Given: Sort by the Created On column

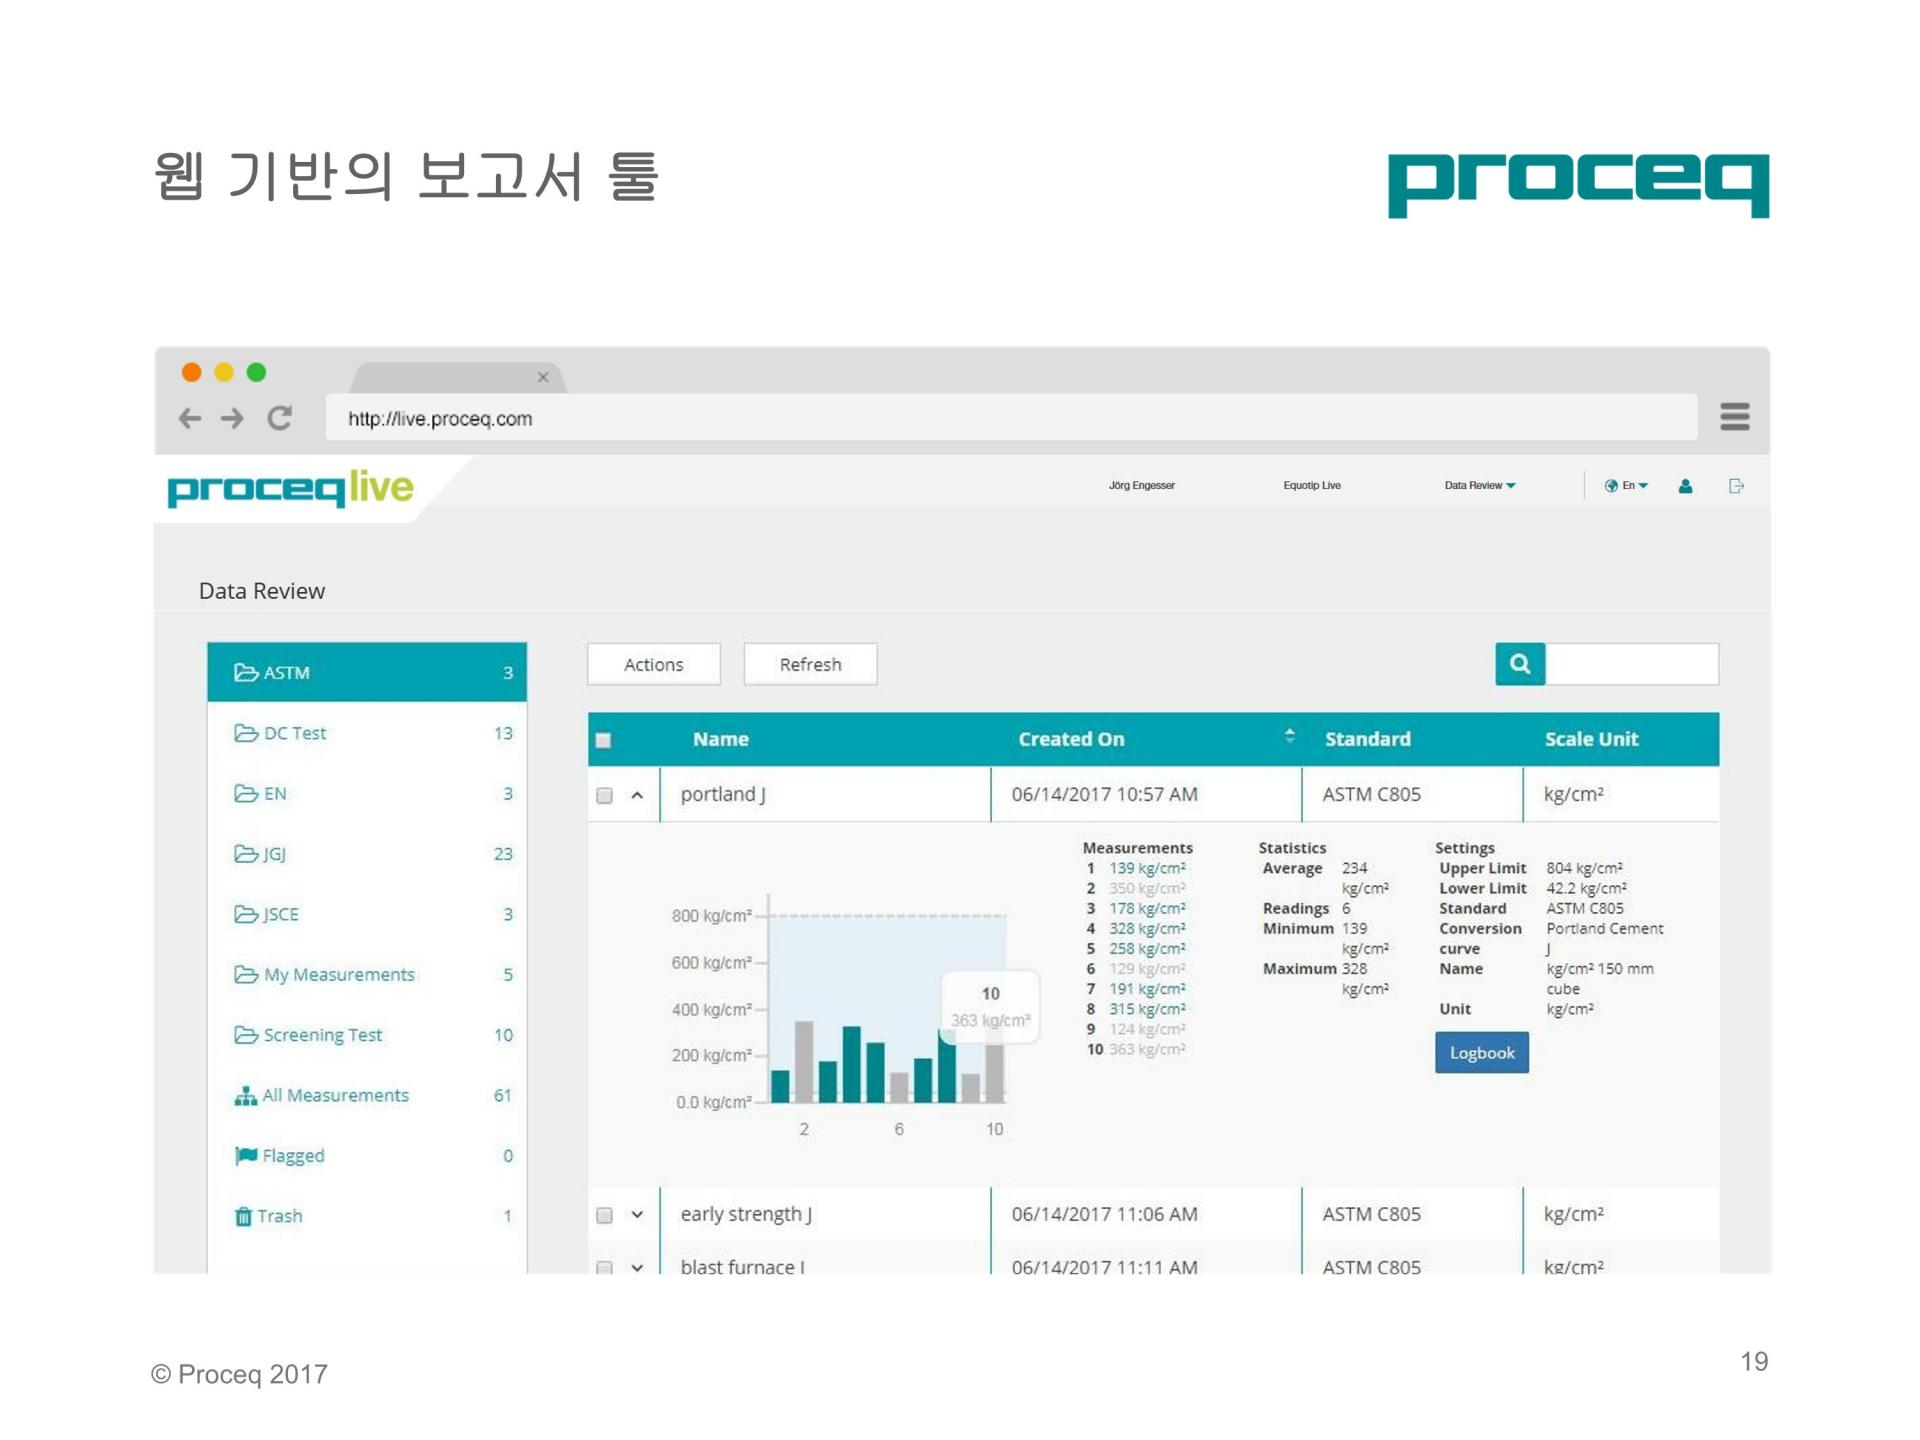Looking at the screenshot, I should coord(1289,737).
